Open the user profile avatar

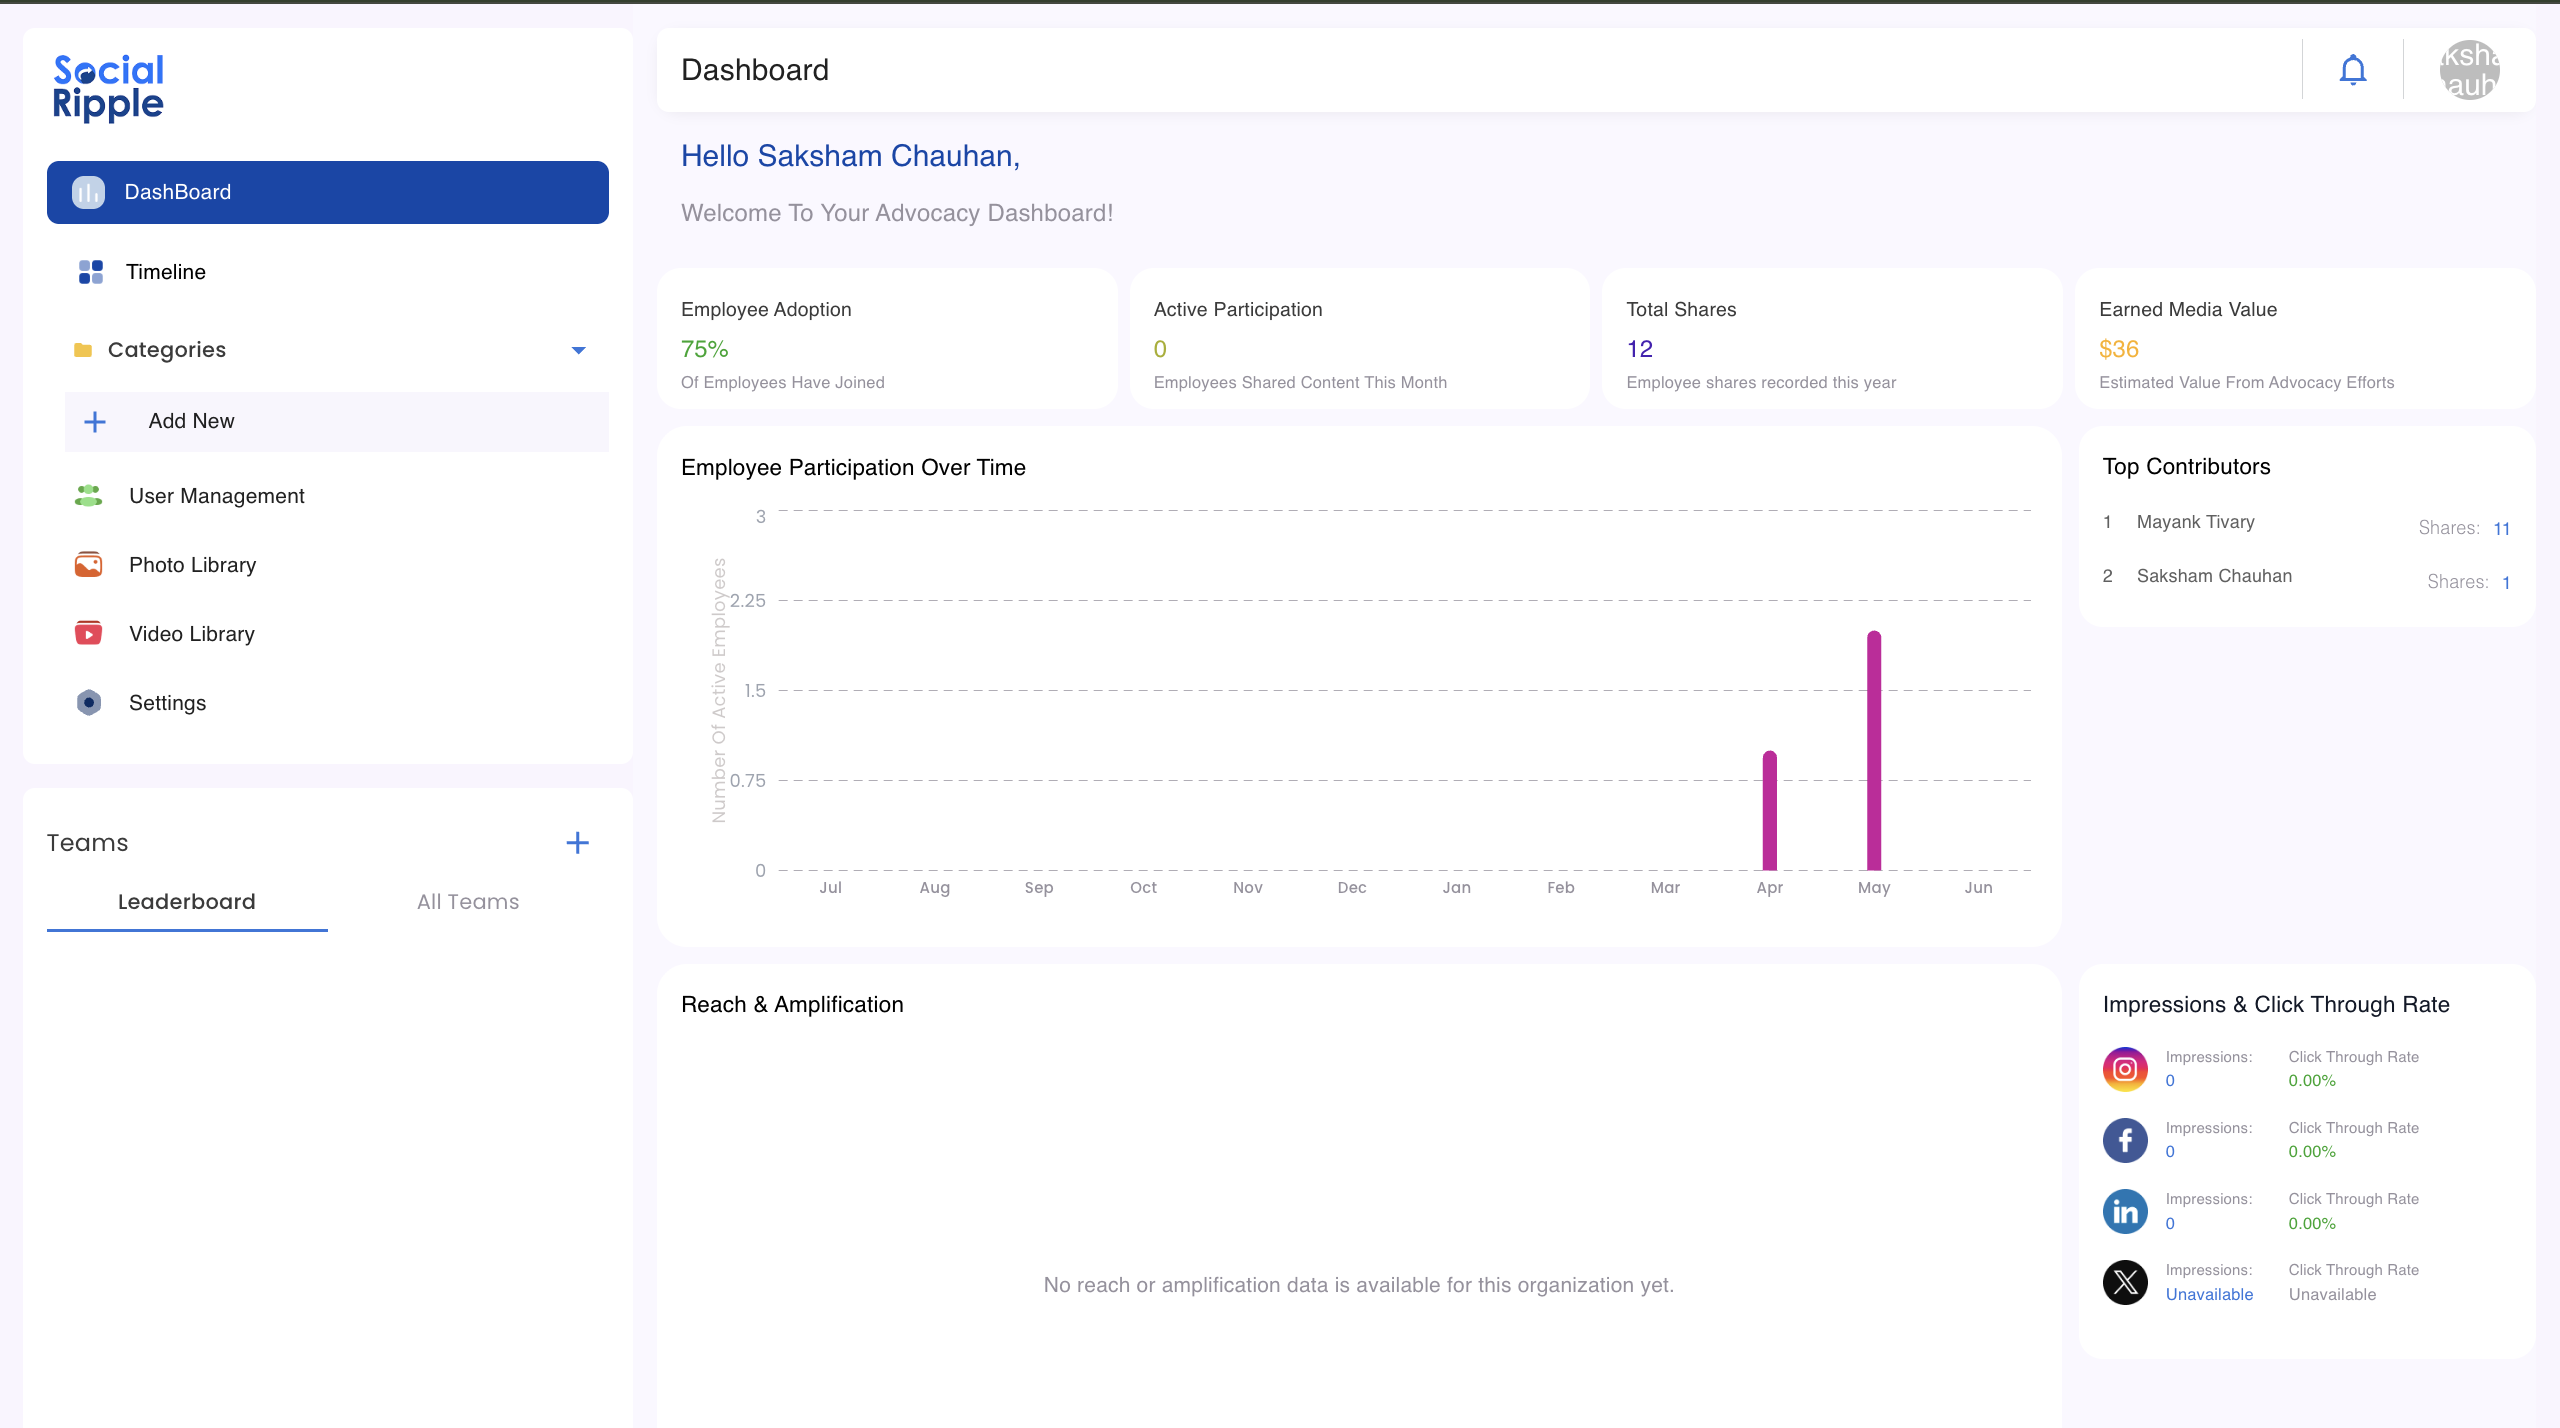click(x=2469, y=70)
